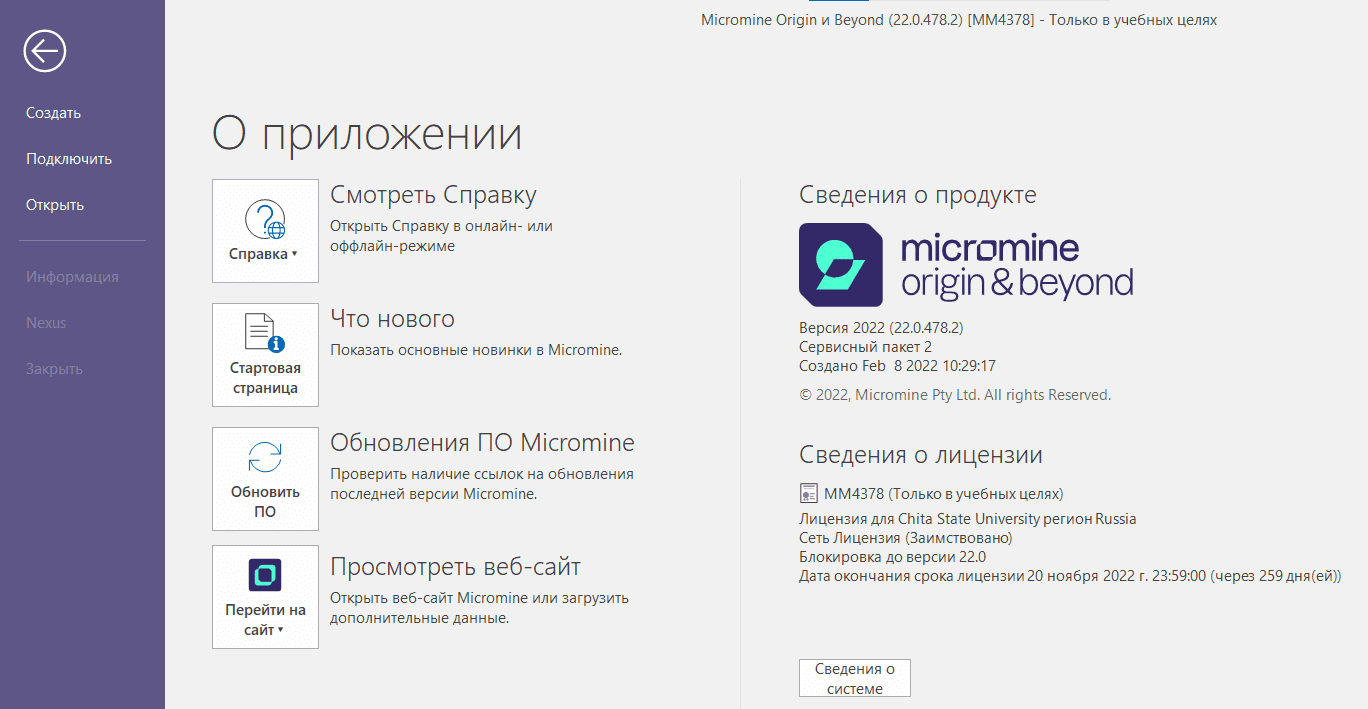Click the Создано Feb 8 2022 line
Viewport: 1368px width, 709px height.
[897, 366]
